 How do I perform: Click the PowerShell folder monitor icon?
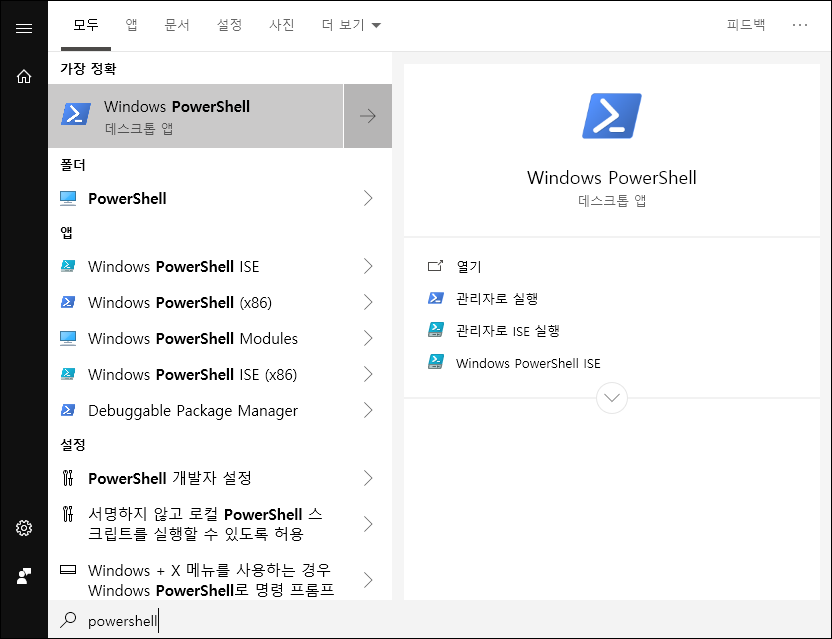[68, 198]
